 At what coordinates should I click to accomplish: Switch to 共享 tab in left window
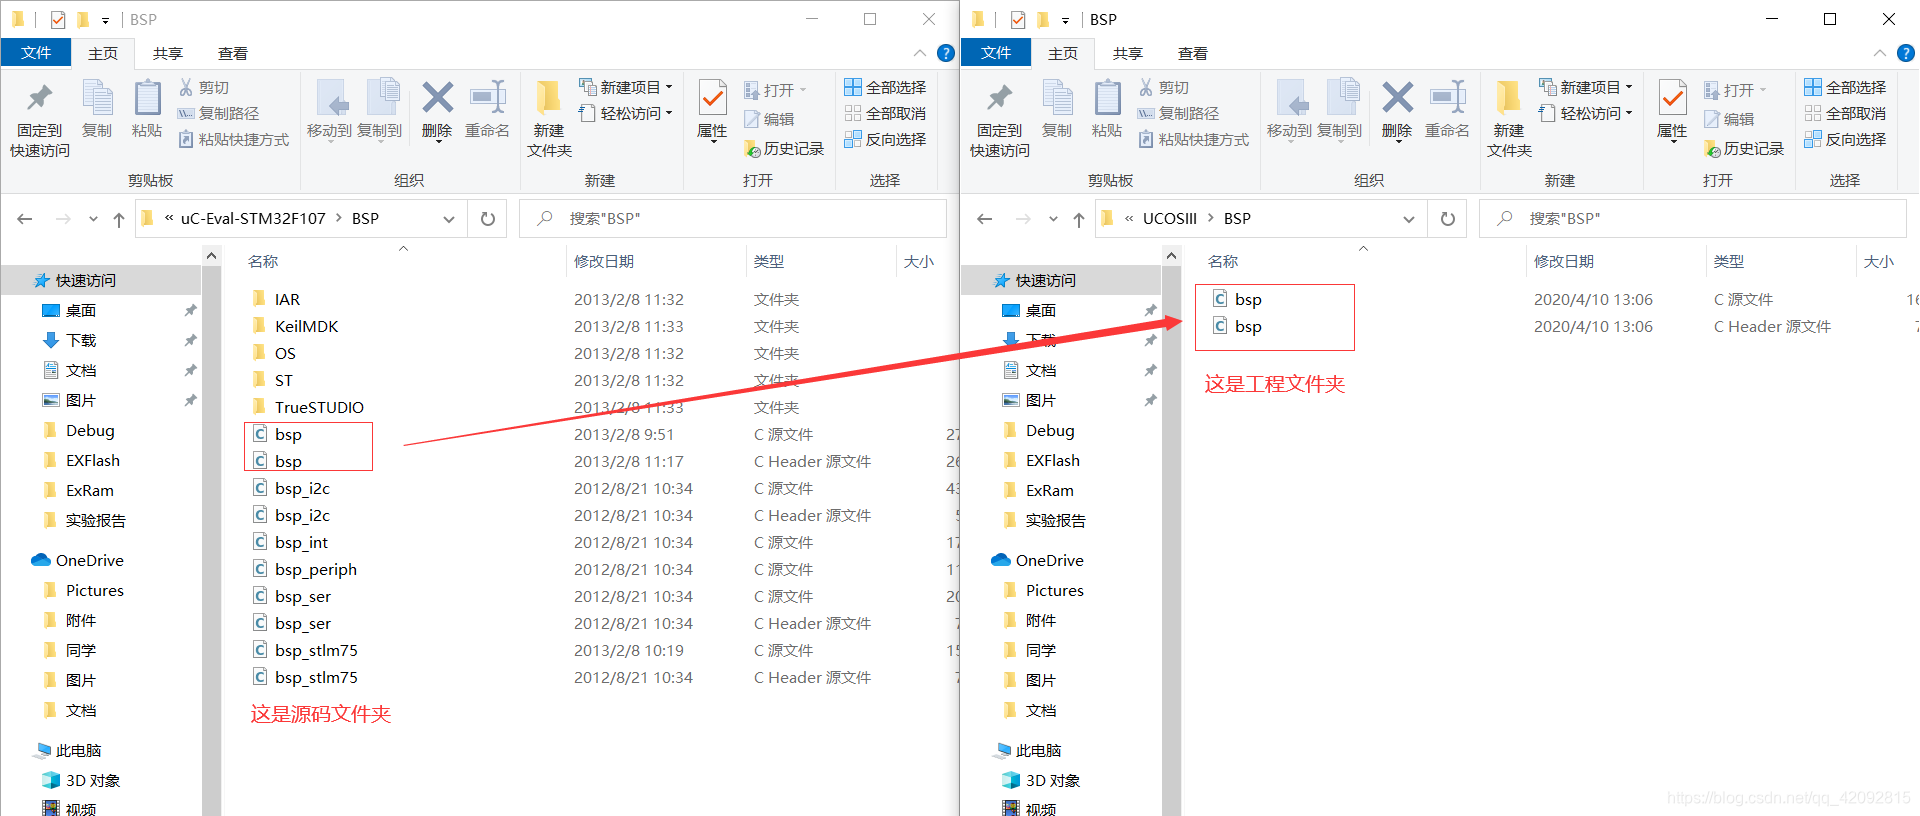(x=168, y=53)
